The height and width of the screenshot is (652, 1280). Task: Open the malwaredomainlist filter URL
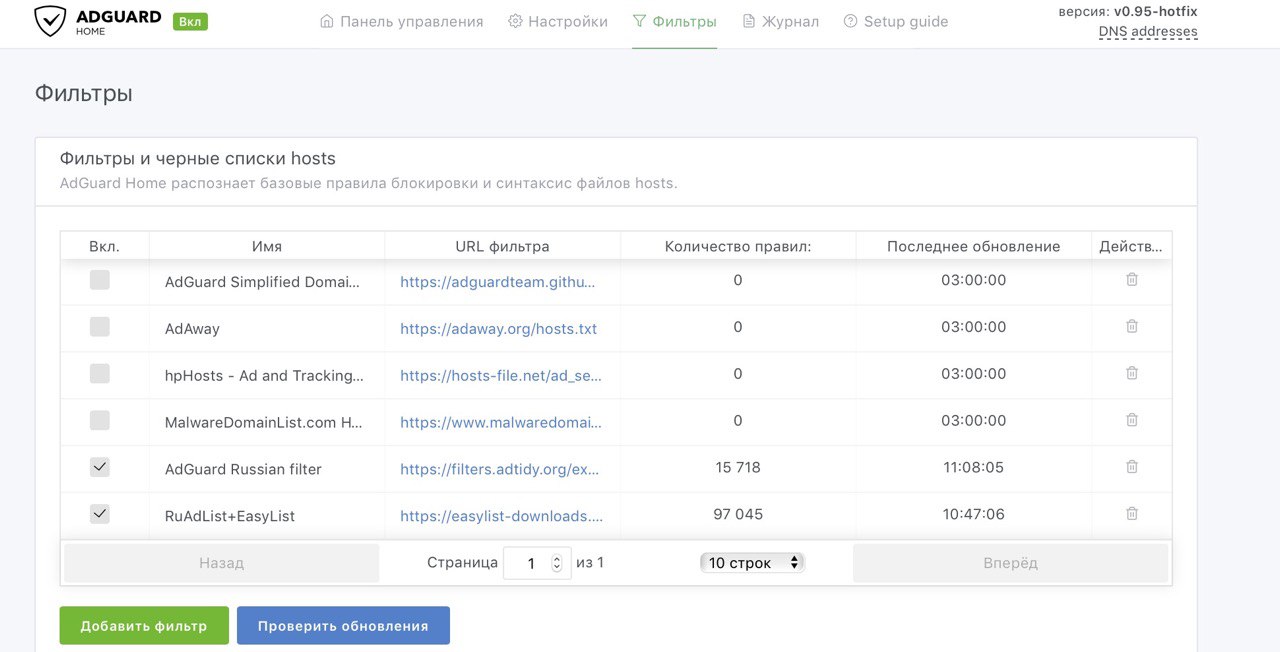coord(501,422)
